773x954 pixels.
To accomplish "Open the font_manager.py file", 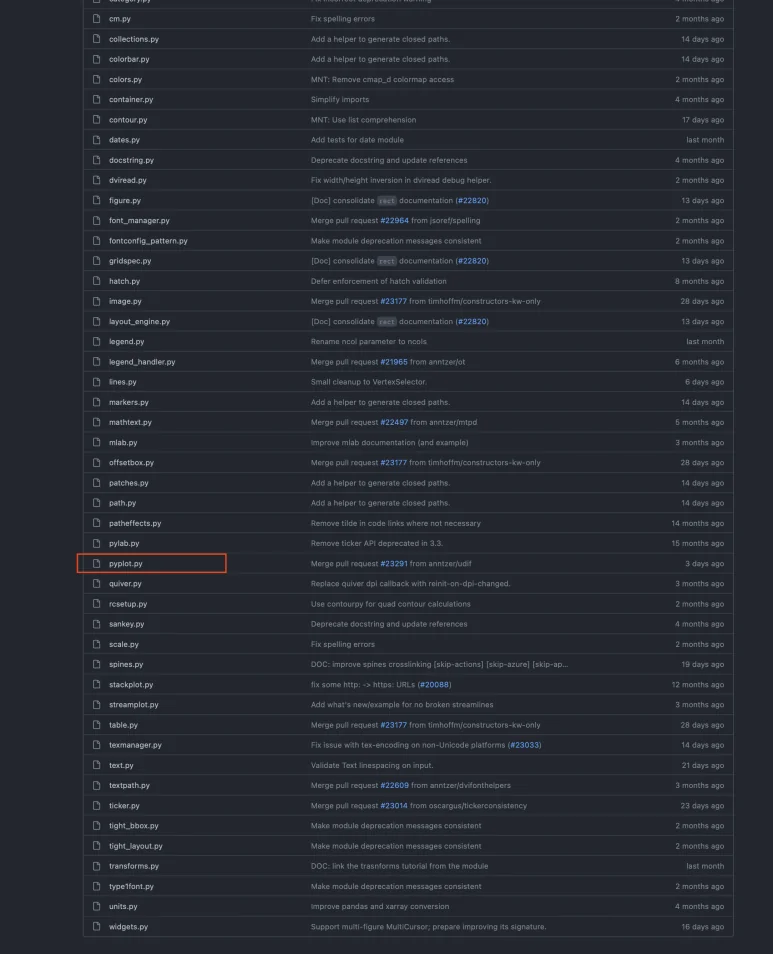I will tap(139, 220).
